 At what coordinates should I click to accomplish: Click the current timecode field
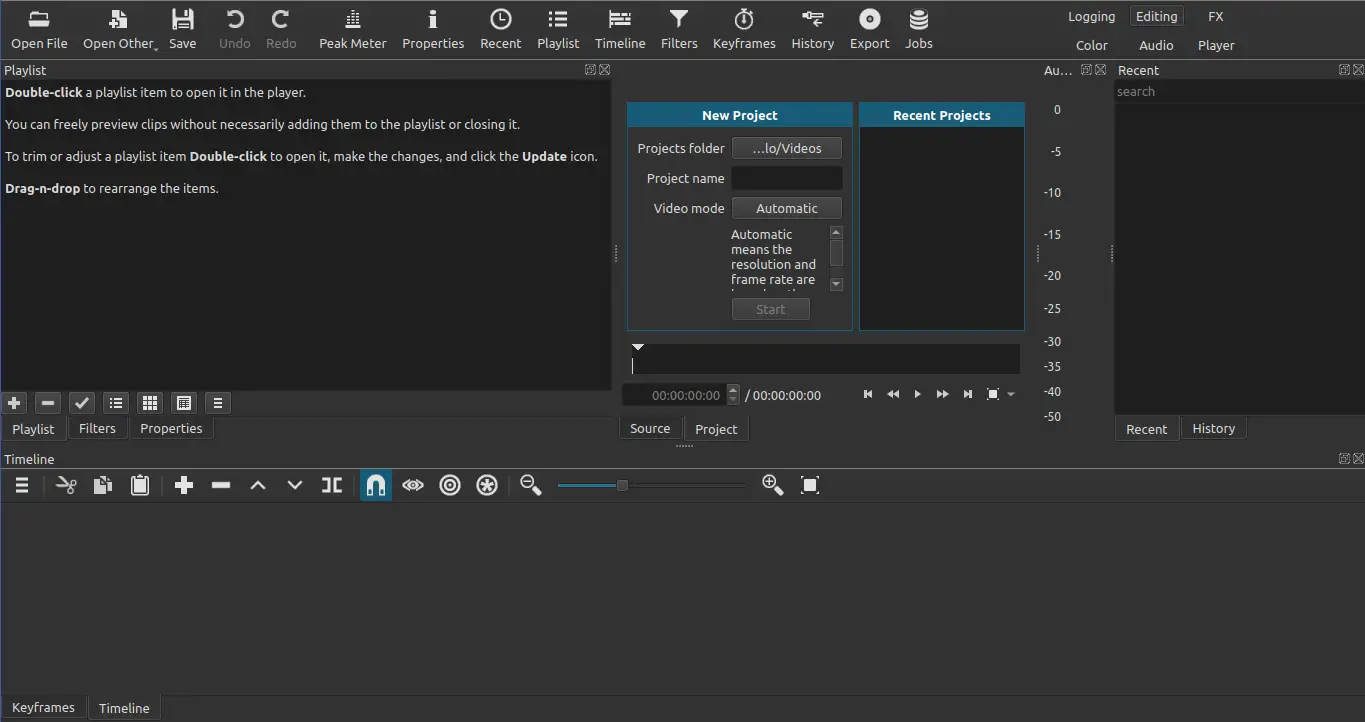coord(676,395)
